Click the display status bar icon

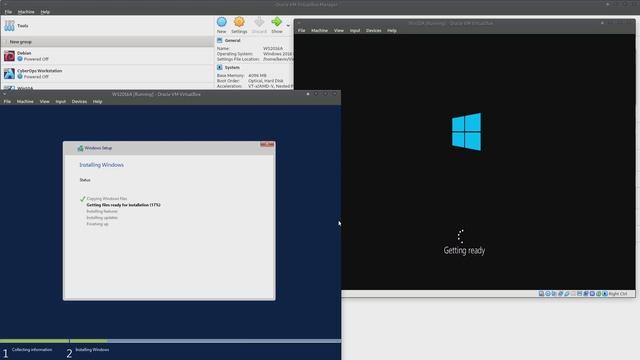[x=580, y=293]
